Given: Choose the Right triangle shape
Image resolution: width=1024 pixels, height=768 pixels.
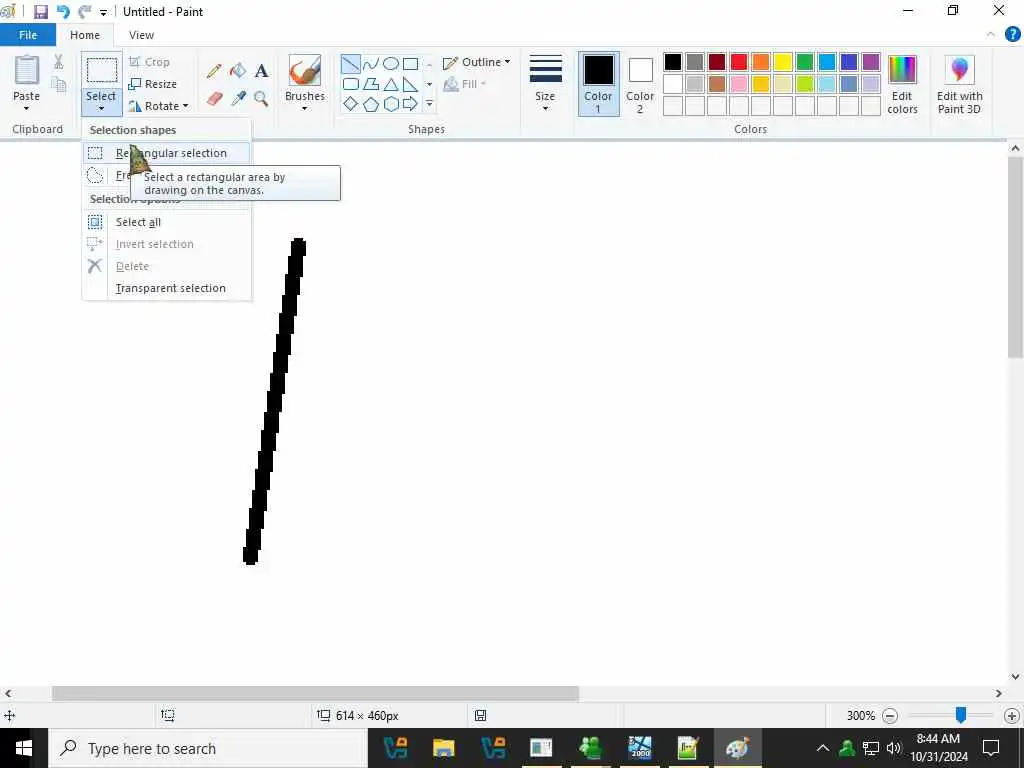Looking at the screenshot, I should pyautogui.click(x=410, y=84).
